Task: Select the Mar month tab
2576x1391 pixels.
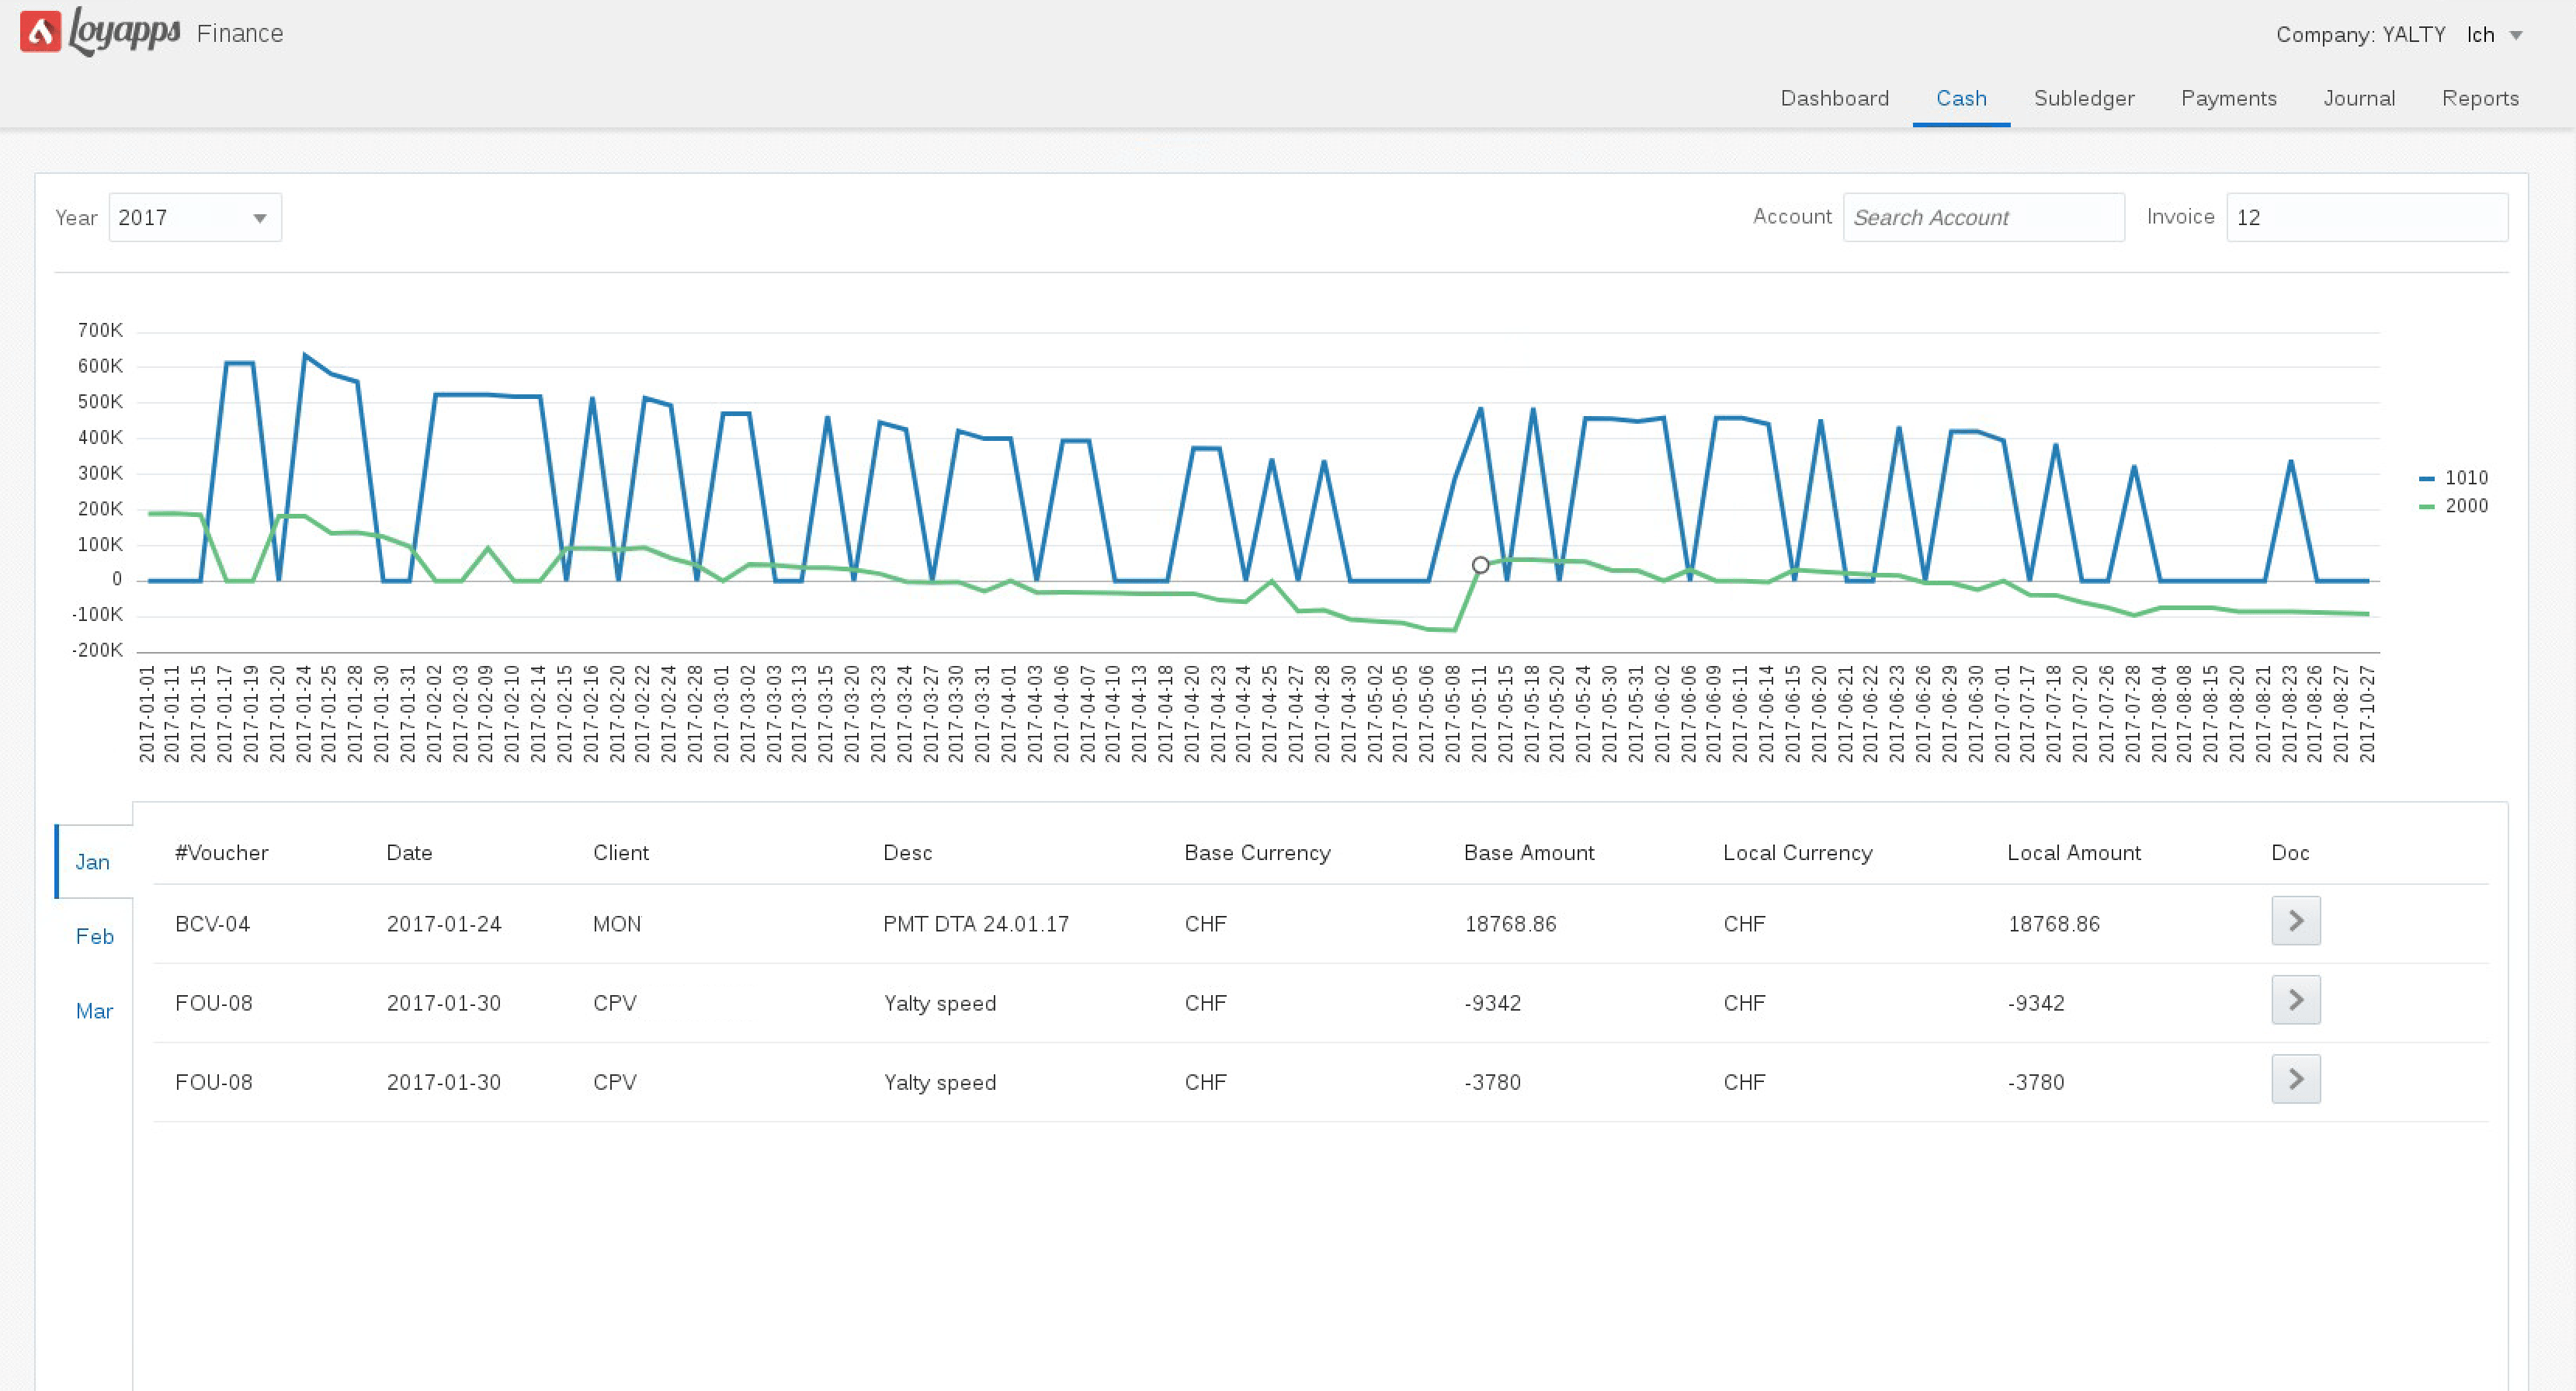Action: (x=94, y=1011)
